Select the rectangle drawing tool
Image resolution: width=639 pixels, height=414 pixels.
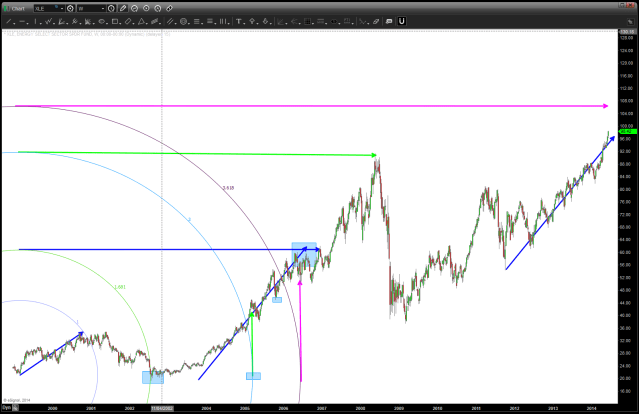coord(115,21)
